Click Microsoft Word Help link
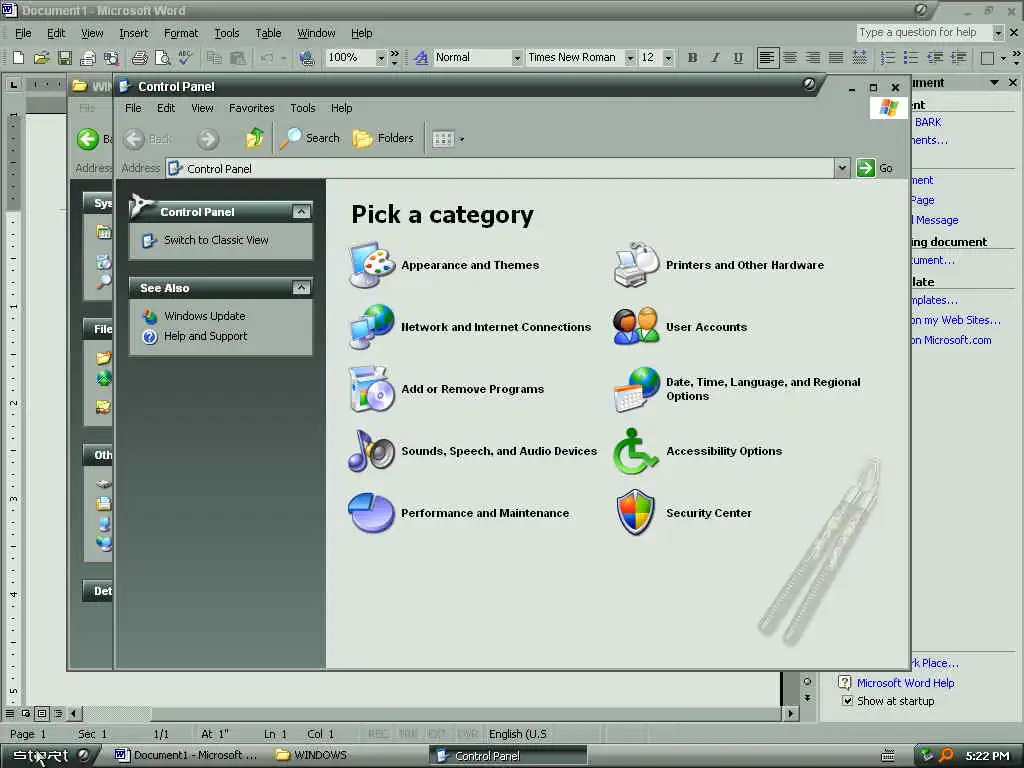Image resolution: width=1024 pixels, height=768 pixels. [x=905, y=683]
